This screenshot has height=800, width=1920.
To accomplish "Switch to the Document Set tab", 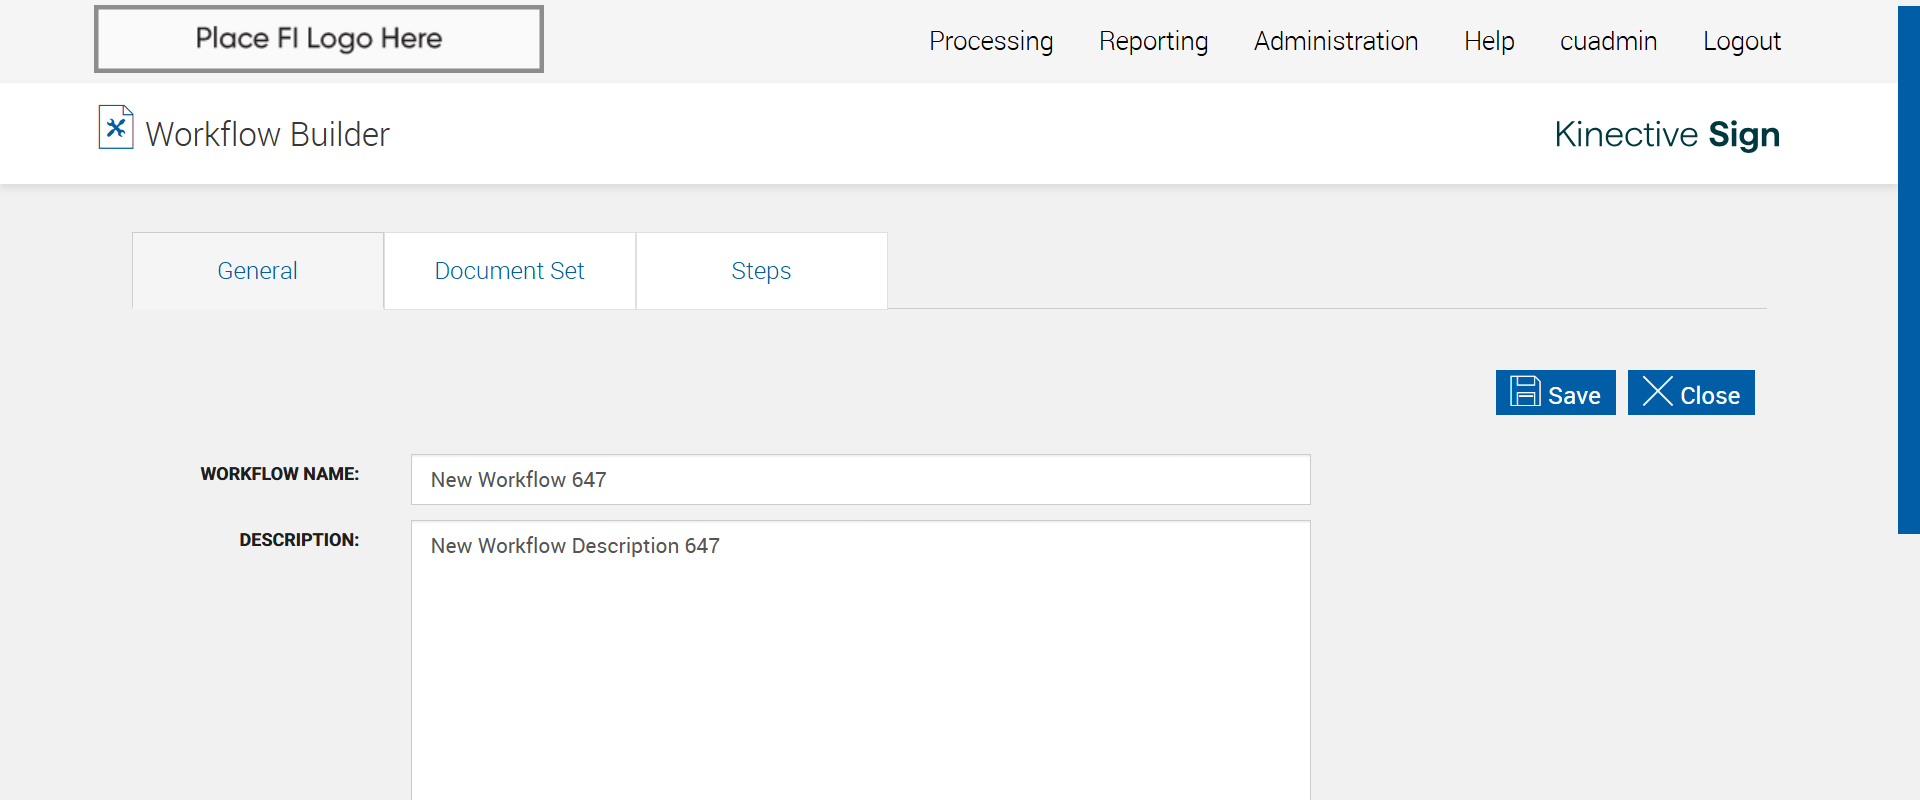I will click(509, 271).
